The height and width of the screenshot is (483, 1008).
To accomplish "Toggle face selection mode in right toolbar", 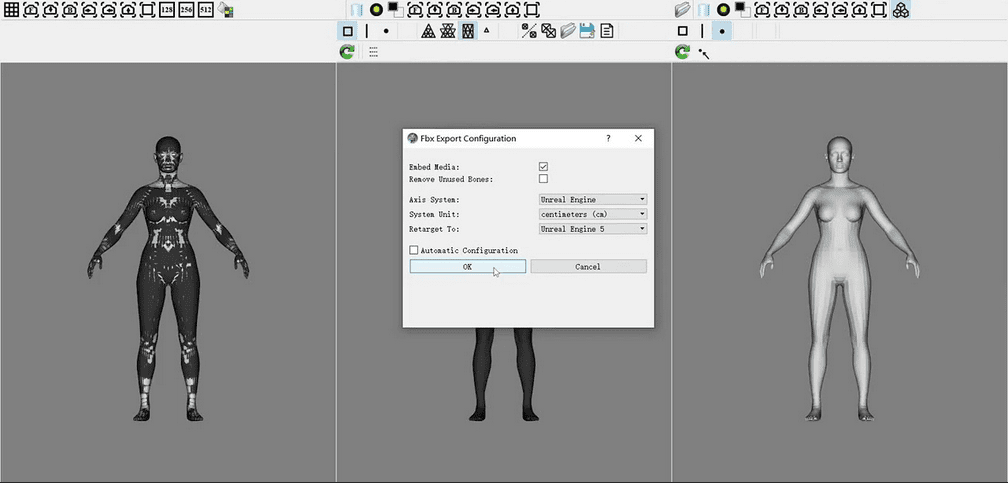I will click(x=683, y=31).
